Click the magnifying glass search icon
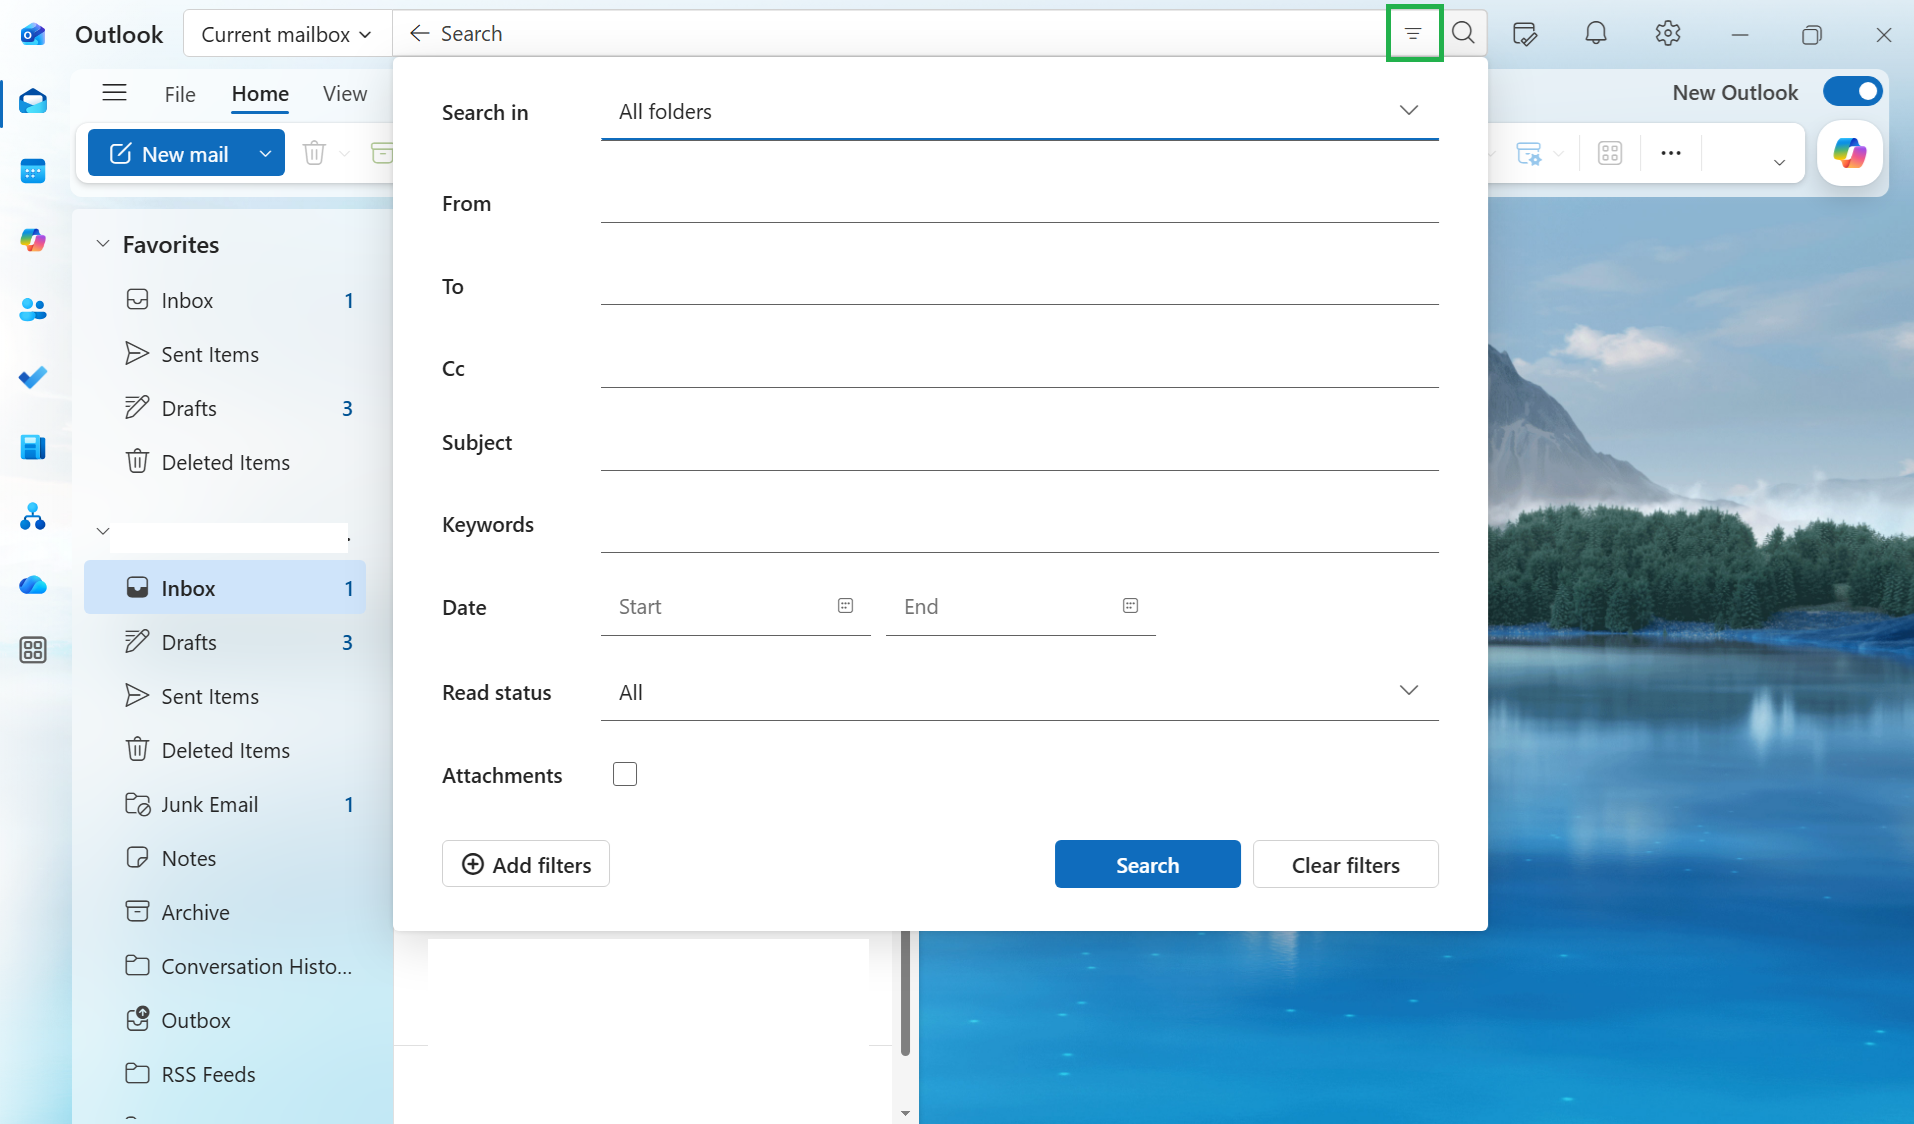The image size is (1914, 1124). [x=1464, y=33]
